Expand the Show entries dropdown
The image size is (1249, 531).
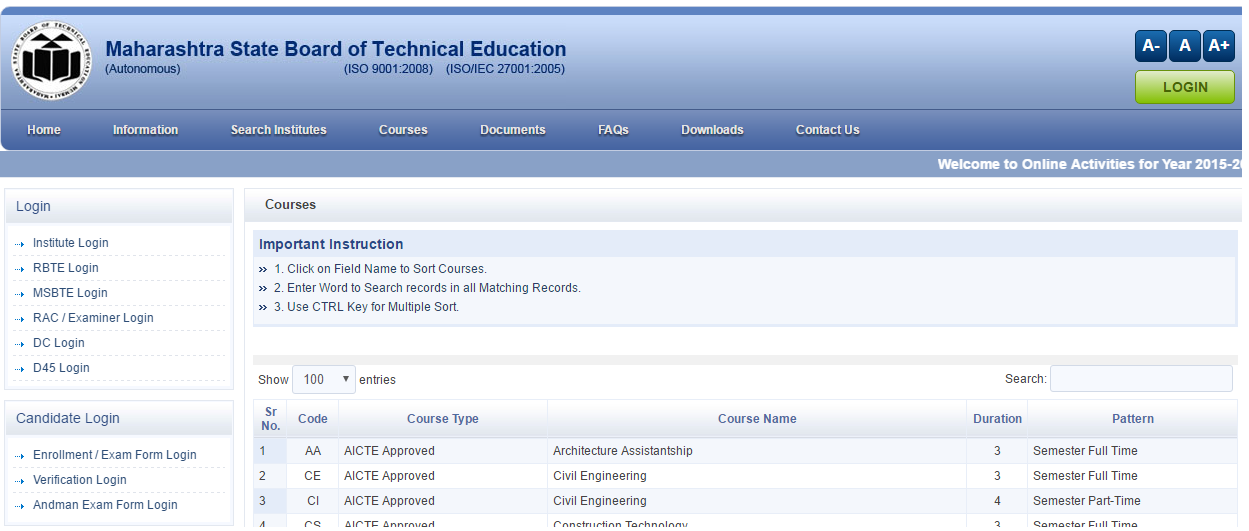(323, 379)
